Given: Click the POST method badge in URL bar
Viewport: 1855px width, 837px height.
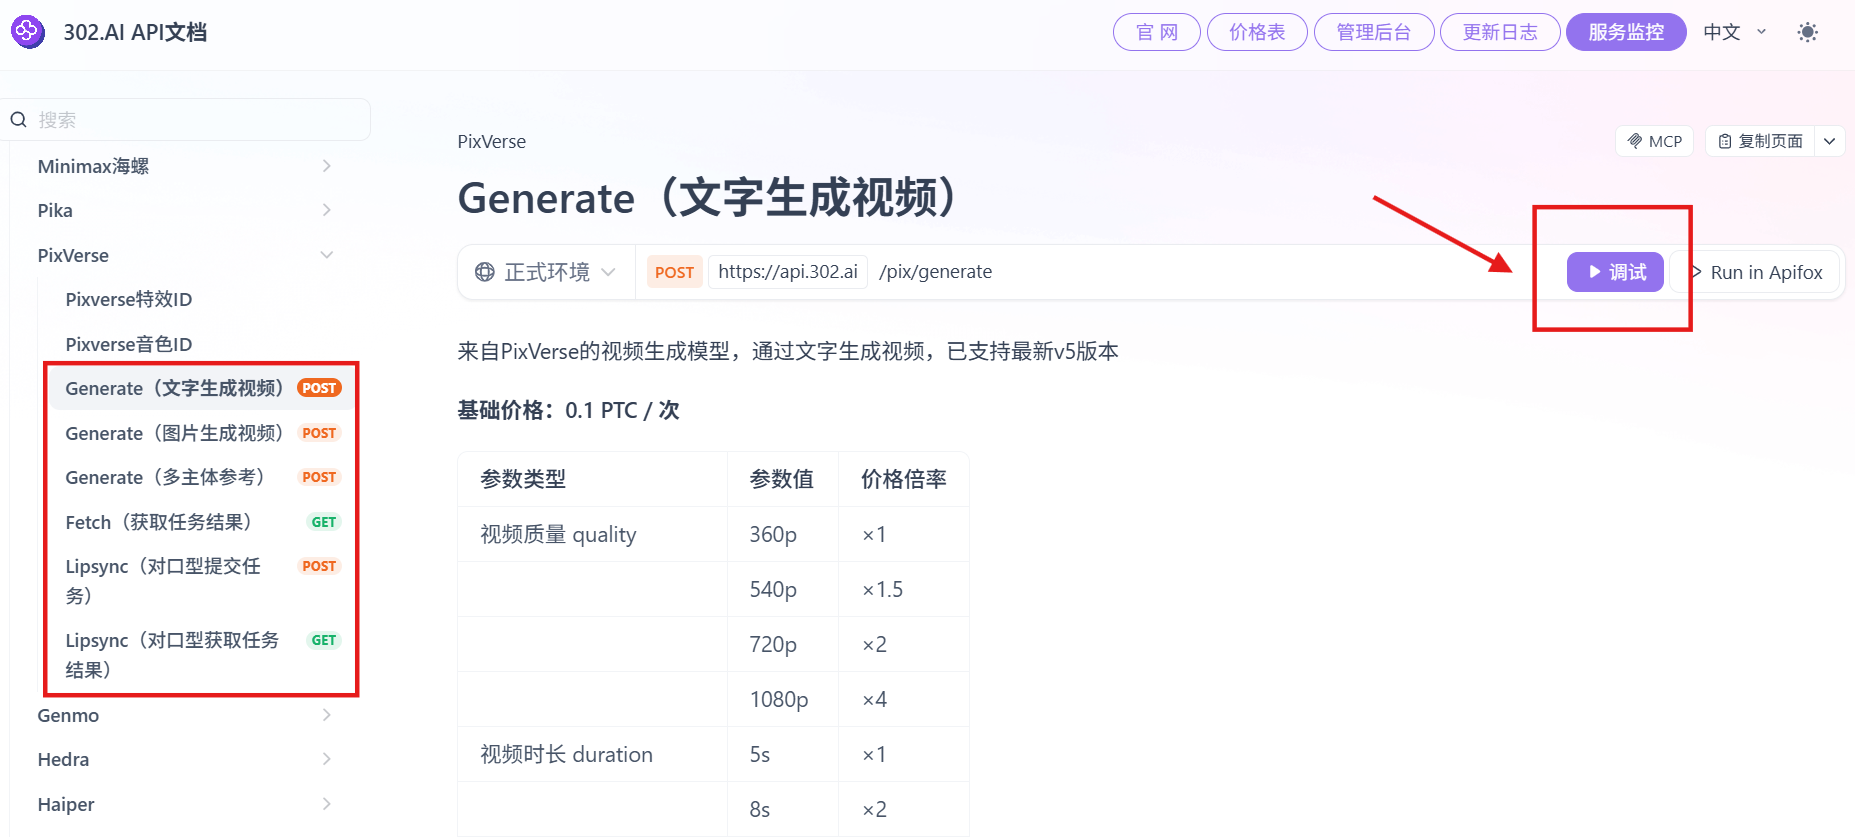Looking at the screenshot, I should coord(674,272).
